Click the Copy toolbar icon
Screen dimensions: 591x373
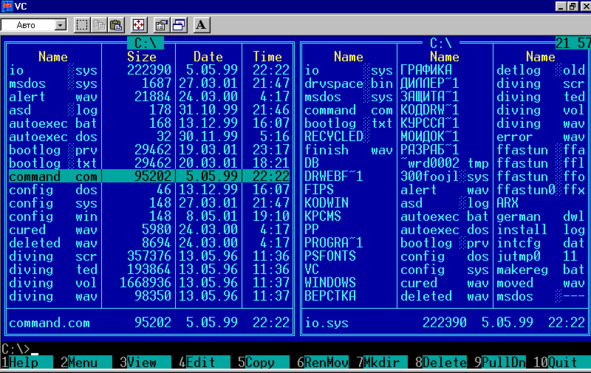pos(100,25)
